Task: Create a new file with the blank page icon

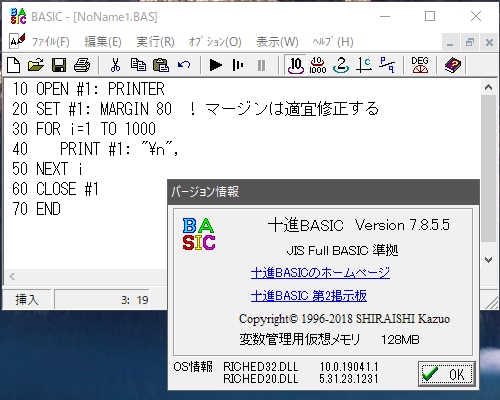Action: pos(13,65)
